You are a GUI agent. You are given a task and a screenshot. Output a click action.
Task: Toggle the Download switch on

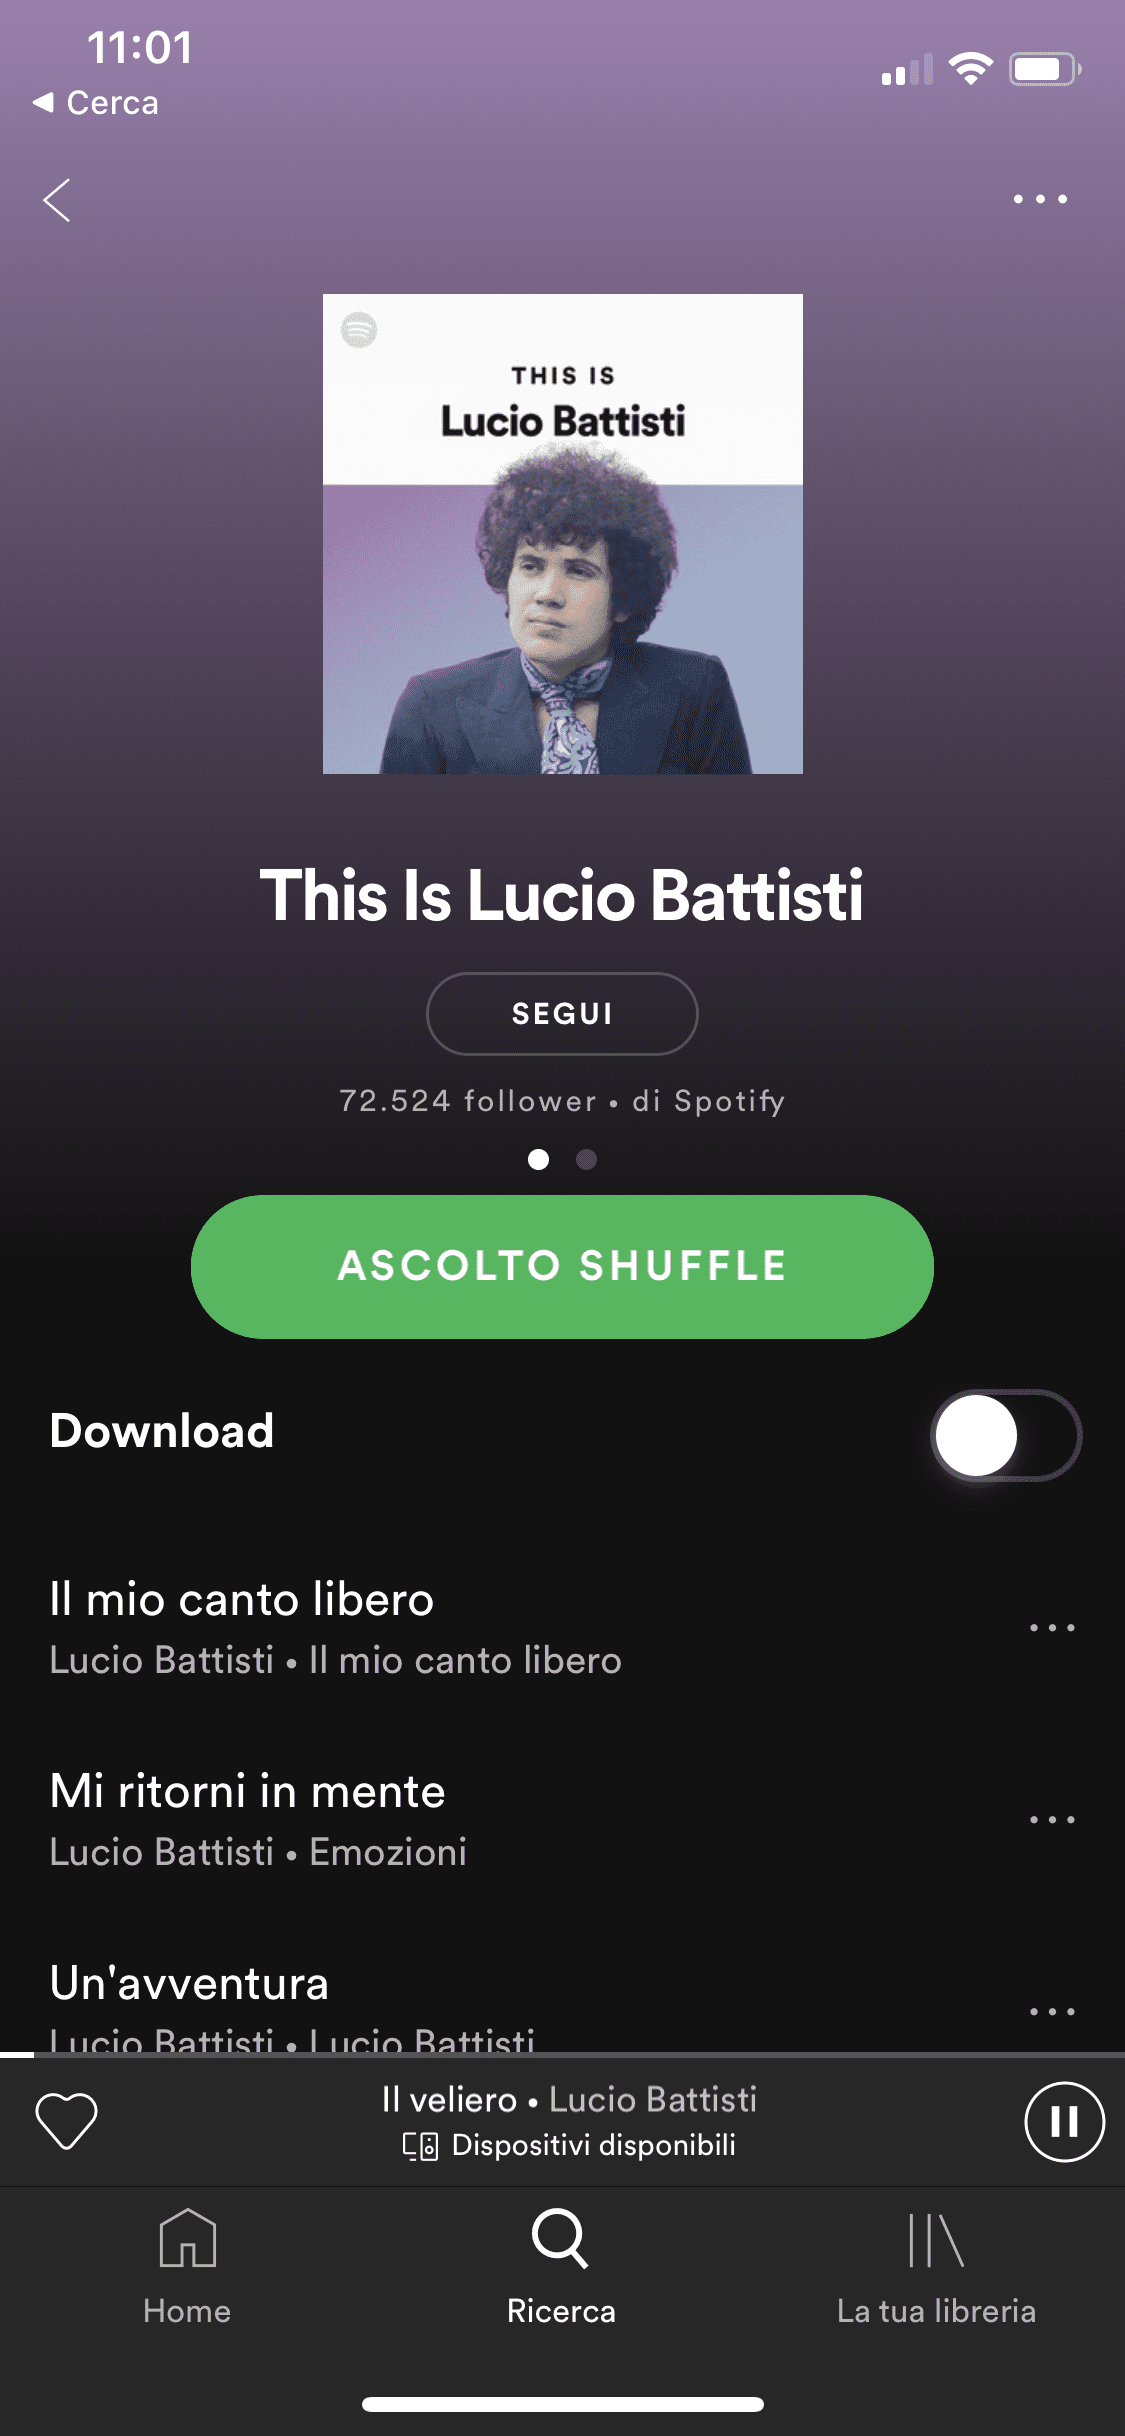pyautogui.click(x=1006, y=1435)
